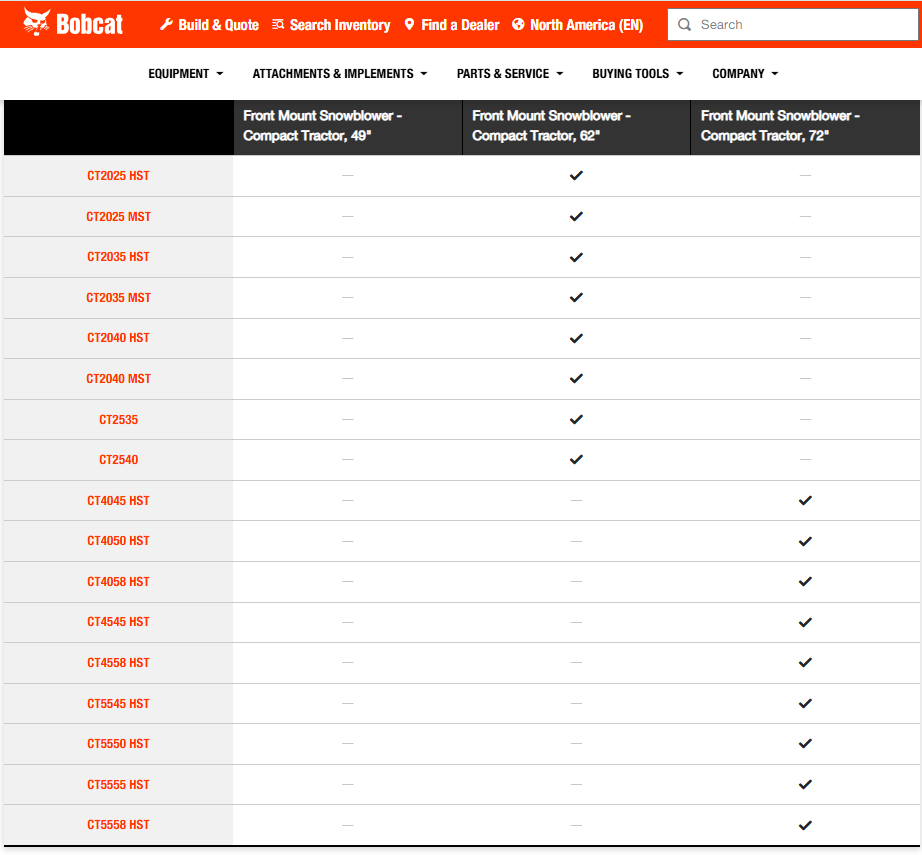Type in the Search input field
Viewport: 922px width, 855px height.
pos(800,25)
